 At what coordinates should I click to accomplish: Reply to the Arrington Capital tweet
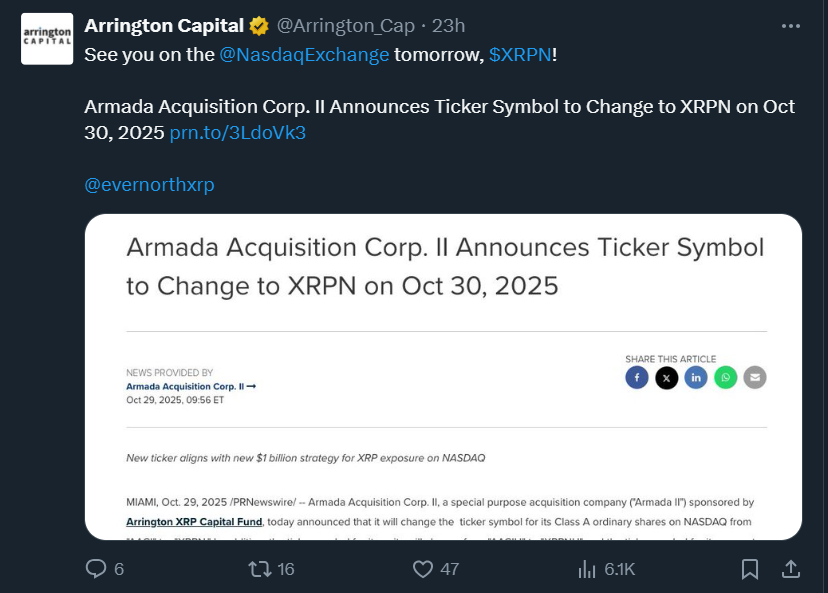(97, 568)
